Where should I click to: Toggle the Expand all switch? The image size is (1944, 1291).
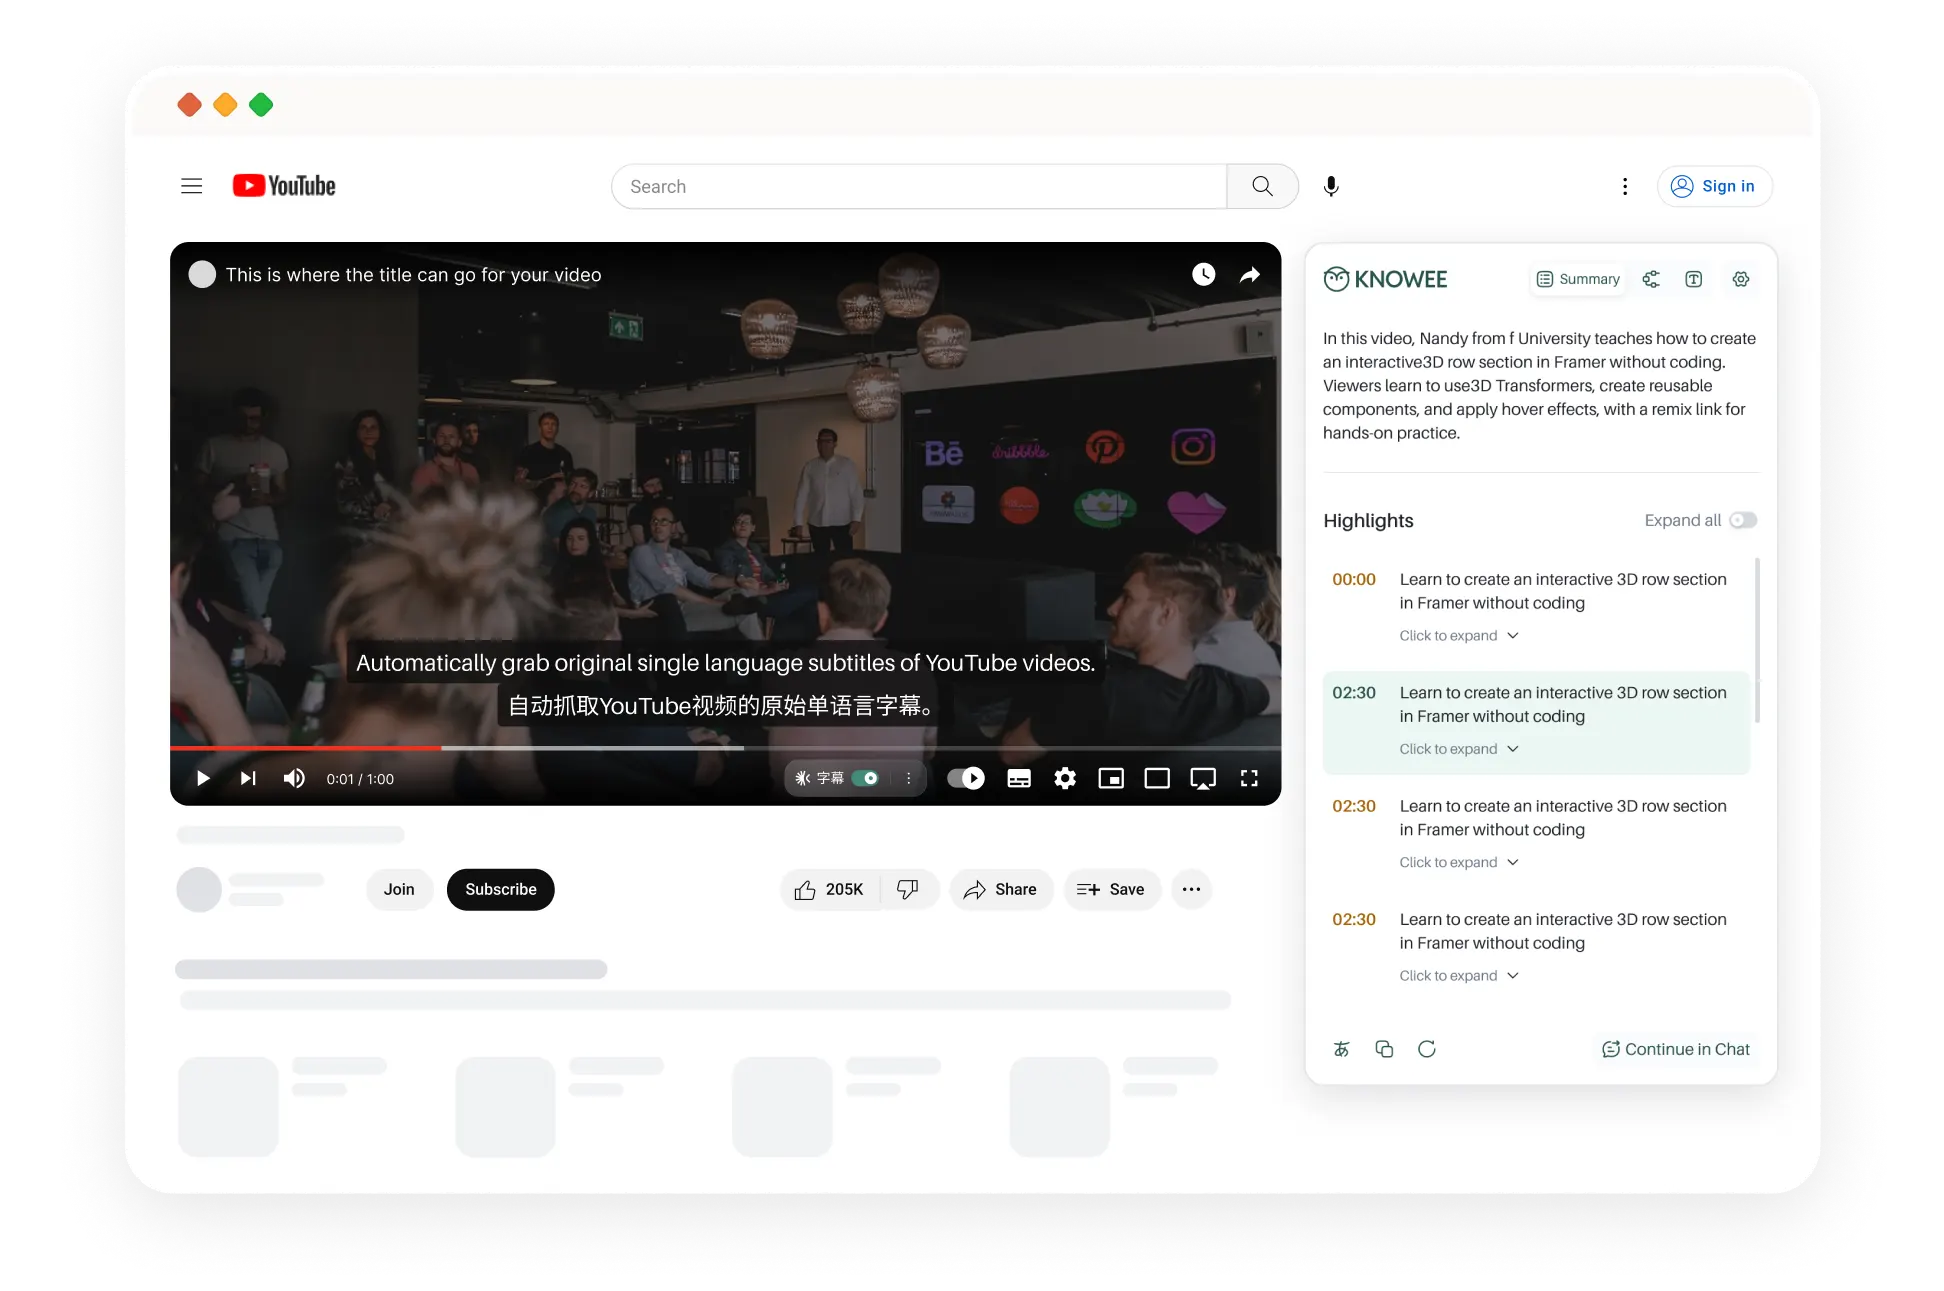(x=1743, y=520)
